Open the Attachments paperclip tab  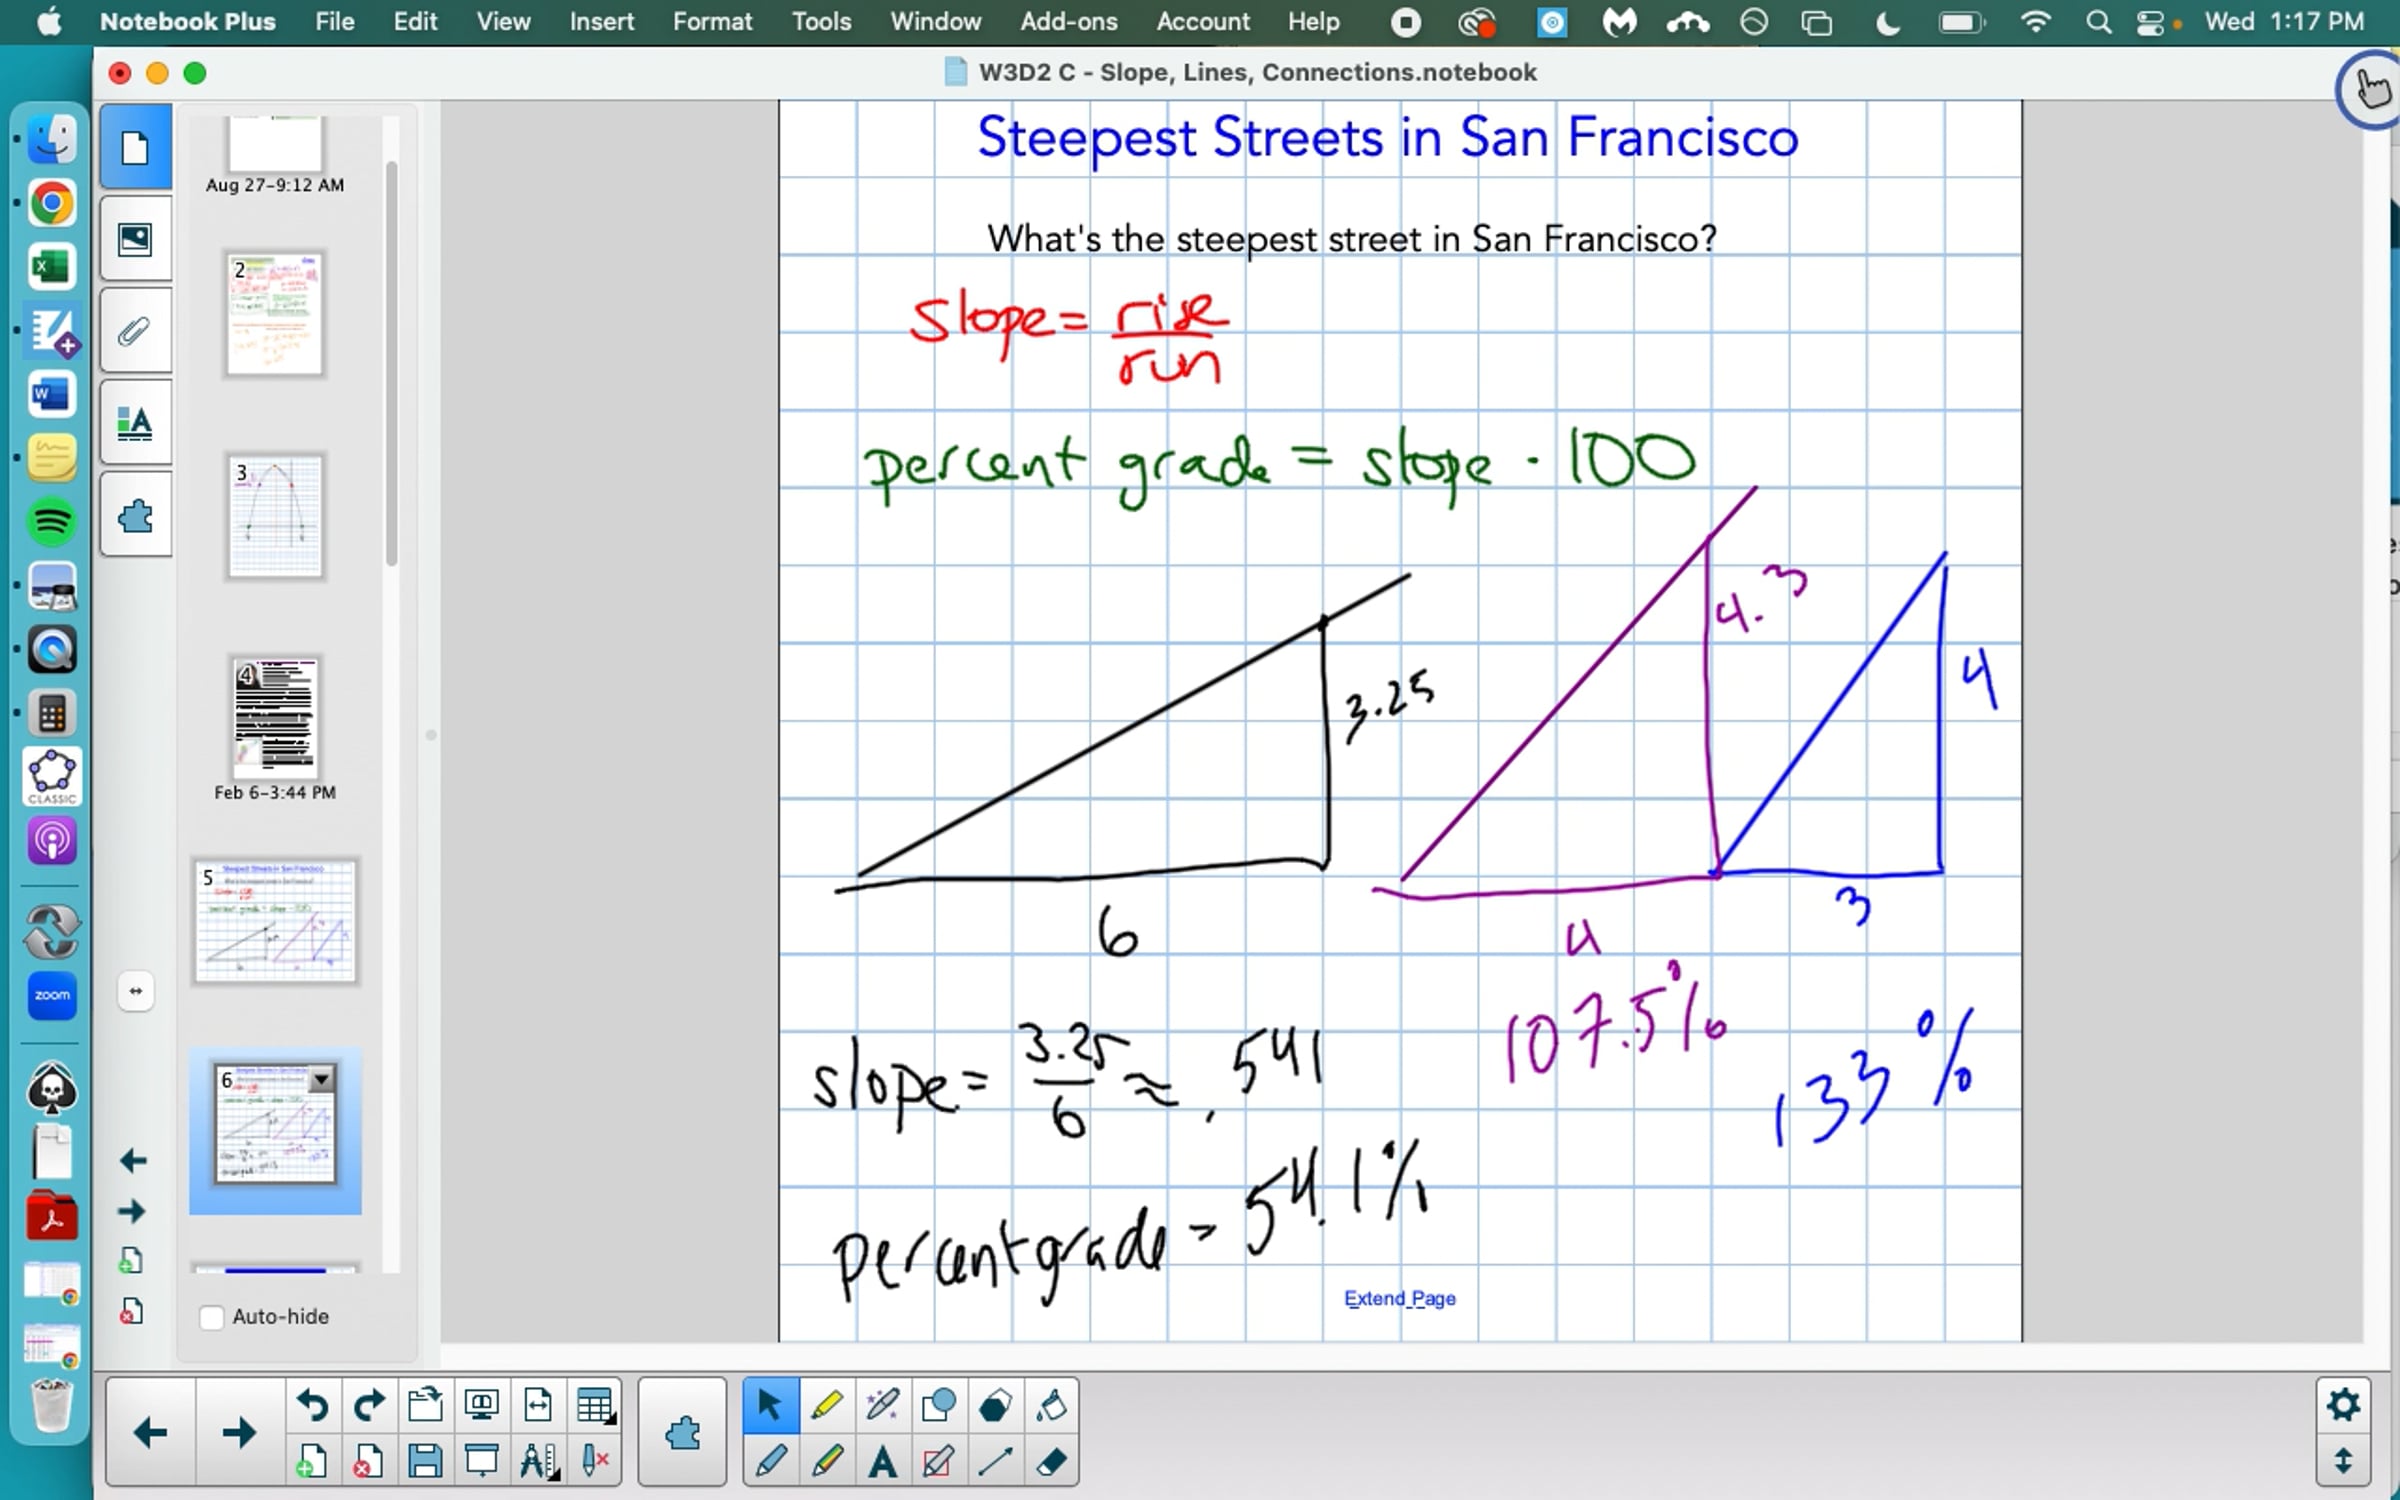[135, 331]
